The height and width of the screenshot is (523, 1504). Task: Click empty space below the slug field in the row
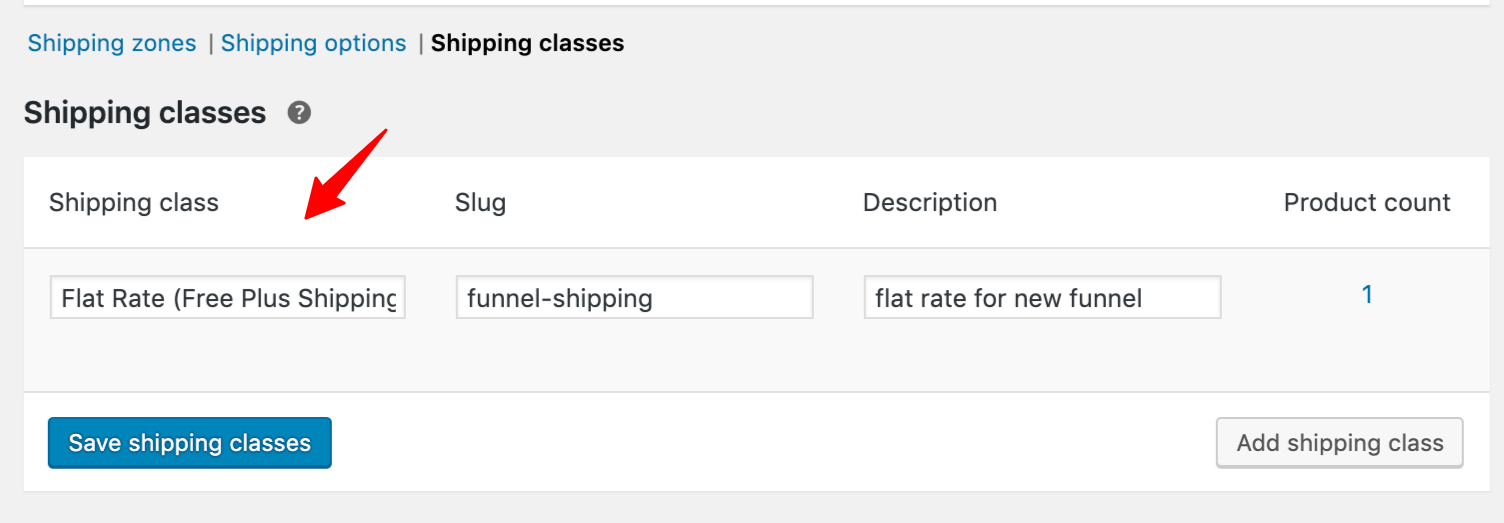(x=635, y=355)
